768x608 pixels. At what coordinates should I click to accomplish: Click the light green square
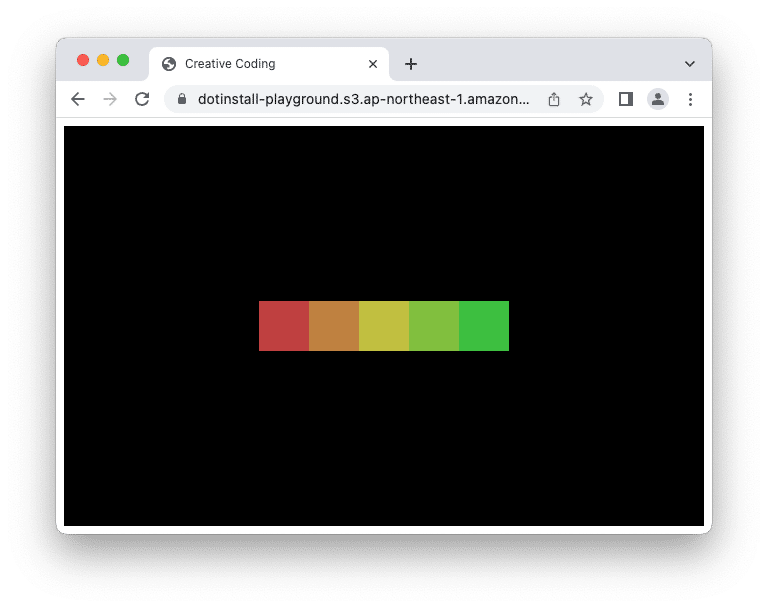pos(434,326)
